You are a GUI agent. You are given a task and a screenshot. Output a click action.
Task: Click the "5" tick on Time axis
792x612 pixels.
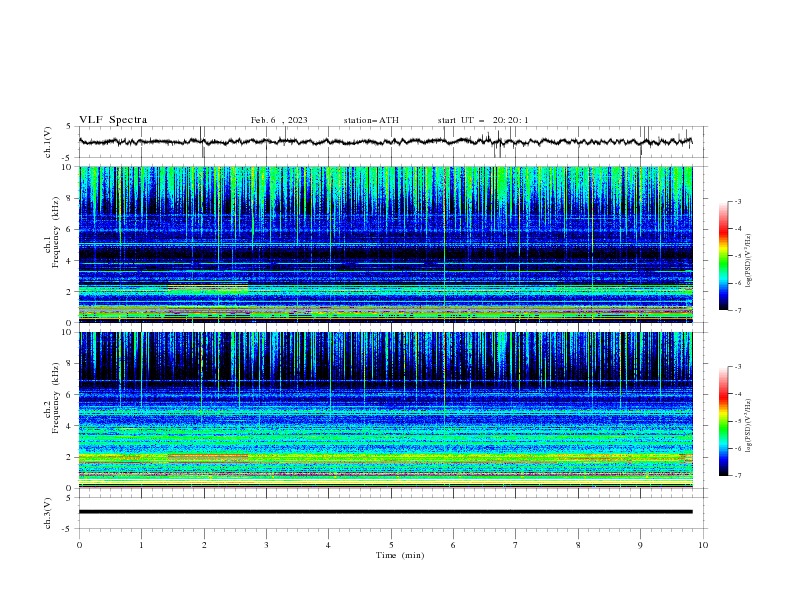click(x=391, y=545)
